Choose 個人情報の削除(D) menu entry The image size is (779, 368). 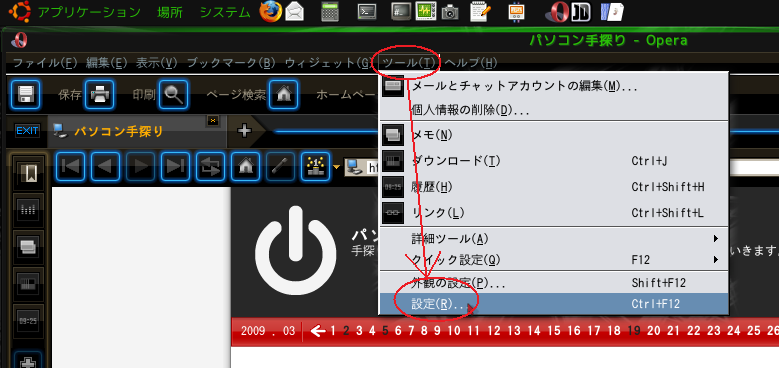click(553, 110)
